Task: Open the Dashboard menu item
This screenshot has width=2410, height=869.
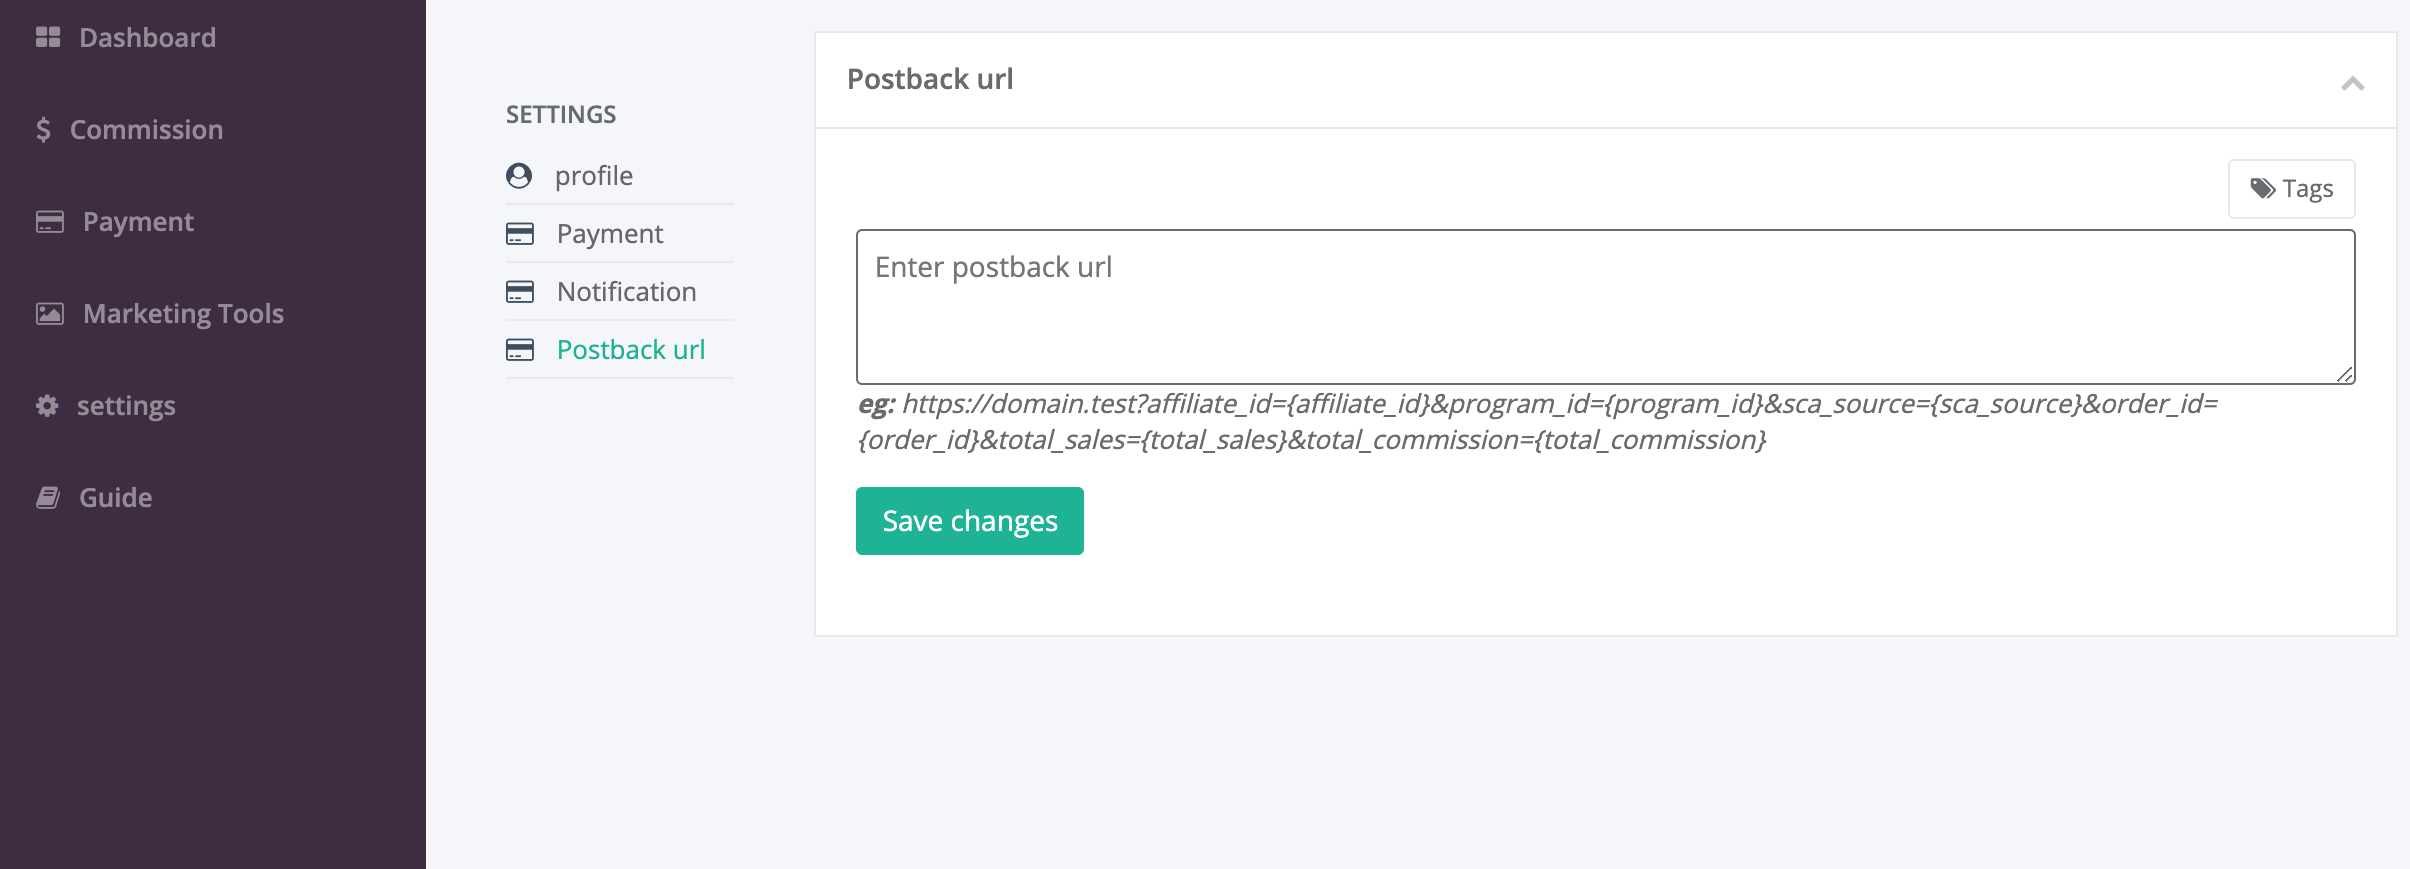Action: [126, 38]
